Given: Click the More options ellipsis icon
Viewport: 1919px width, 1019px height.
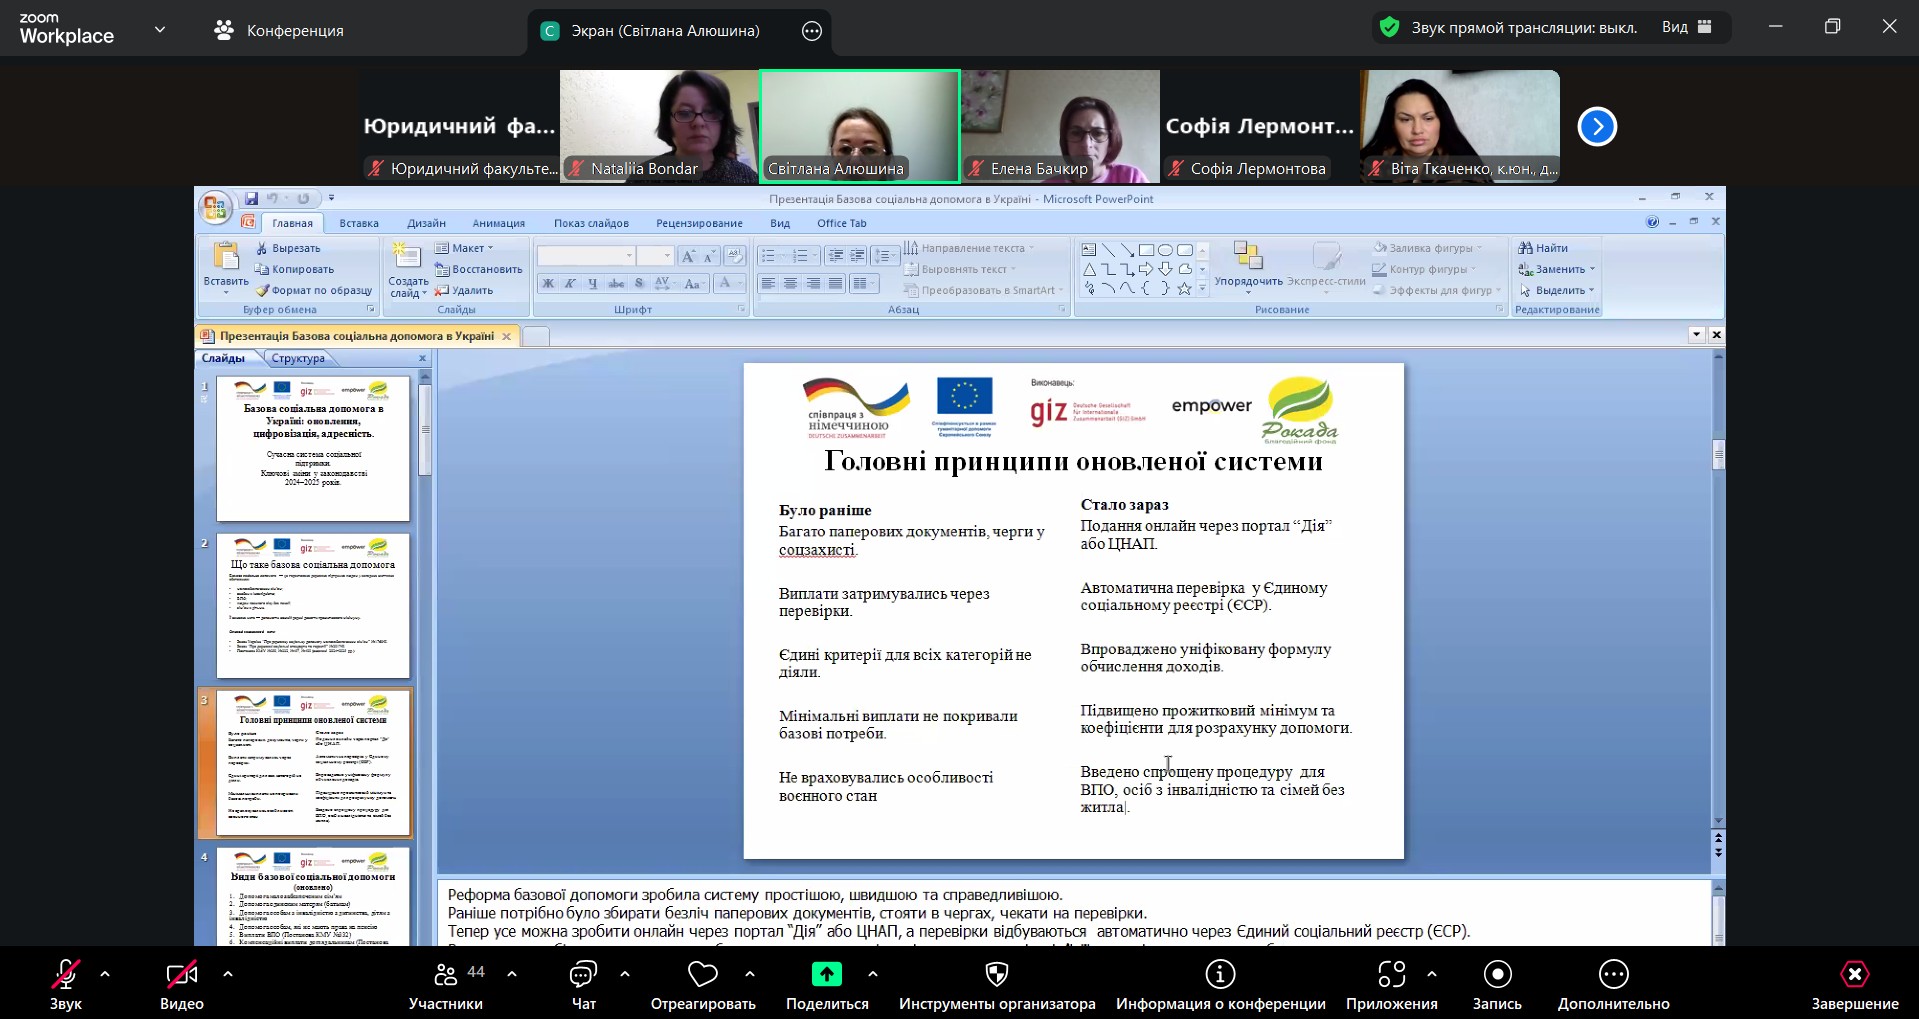Looking at the screenshot, I should point(1613,975).
